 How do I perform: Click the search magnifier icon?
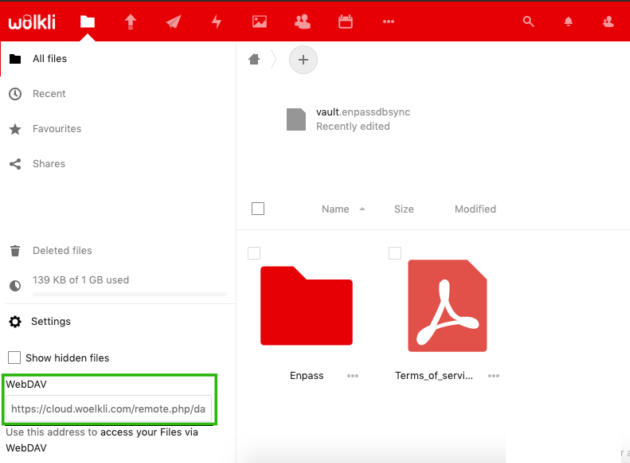(x=528, y=22)
